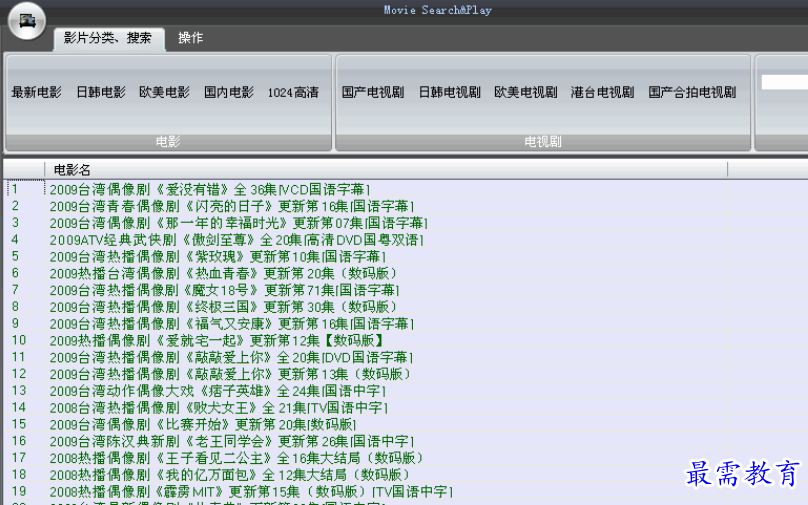Select row 5 《紫玫瑰》 更新第10集
Image resolution: width=808 pixels, height=505 pixels.
coord(217,257)
